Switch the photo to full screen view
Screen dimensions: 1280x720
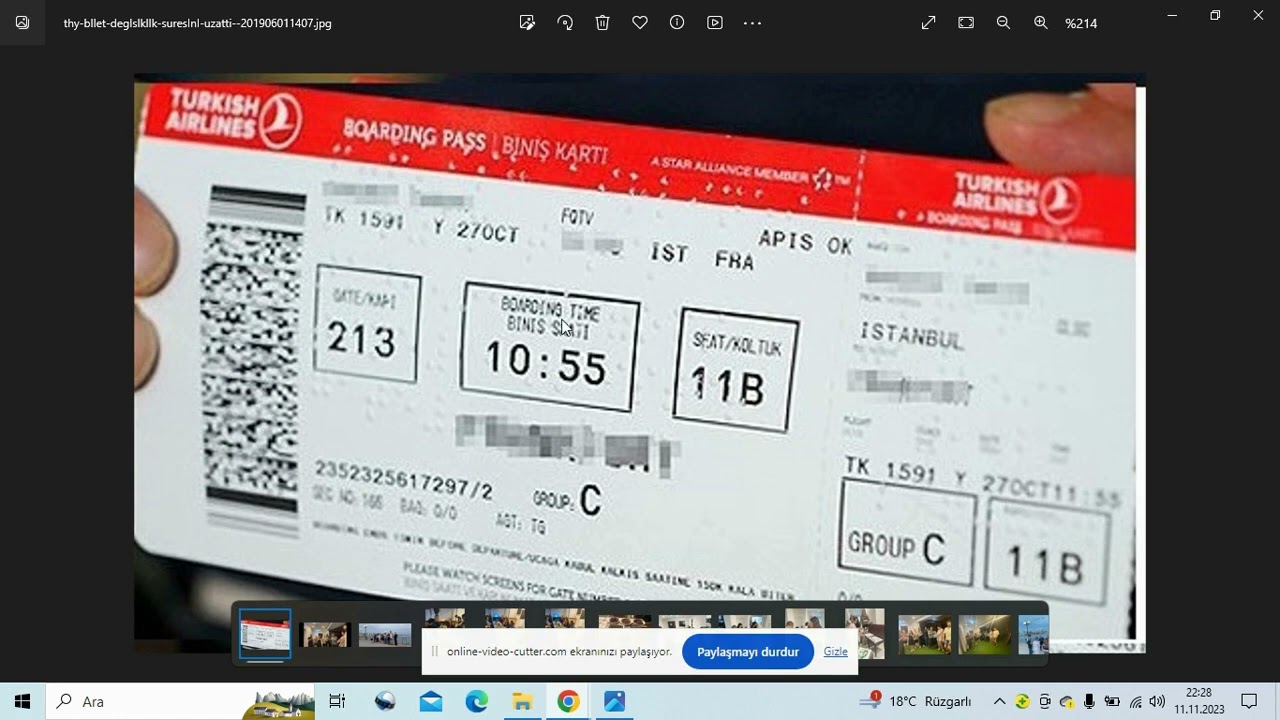(928, 22)
